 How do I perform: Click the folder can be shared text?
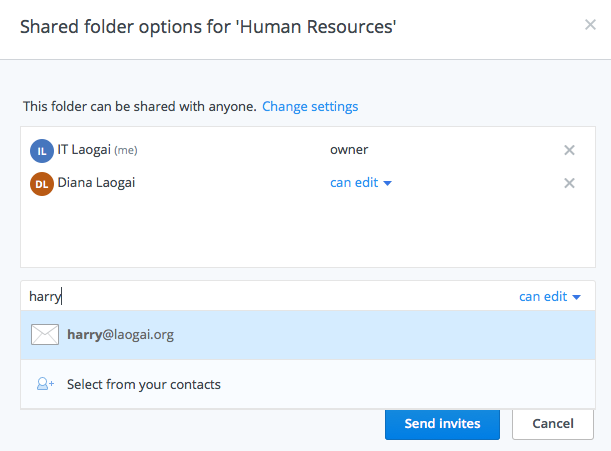pyautogui.click(x=139, y=106)
